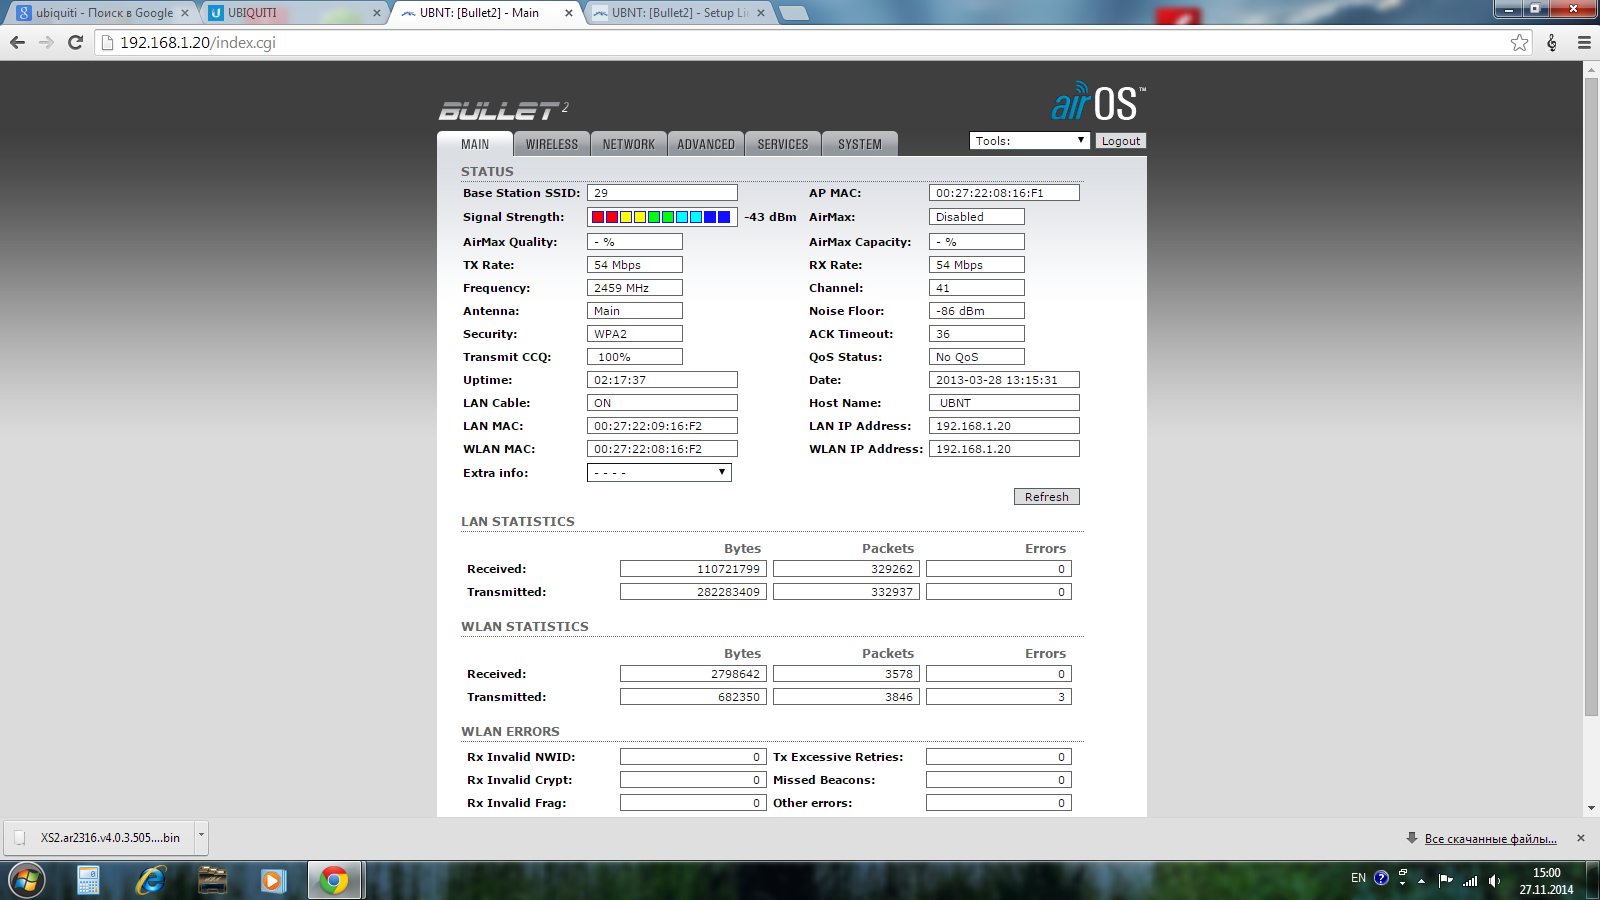Click WLAN Transmitted Errors value 3
1600x900 pixels.
999,697
